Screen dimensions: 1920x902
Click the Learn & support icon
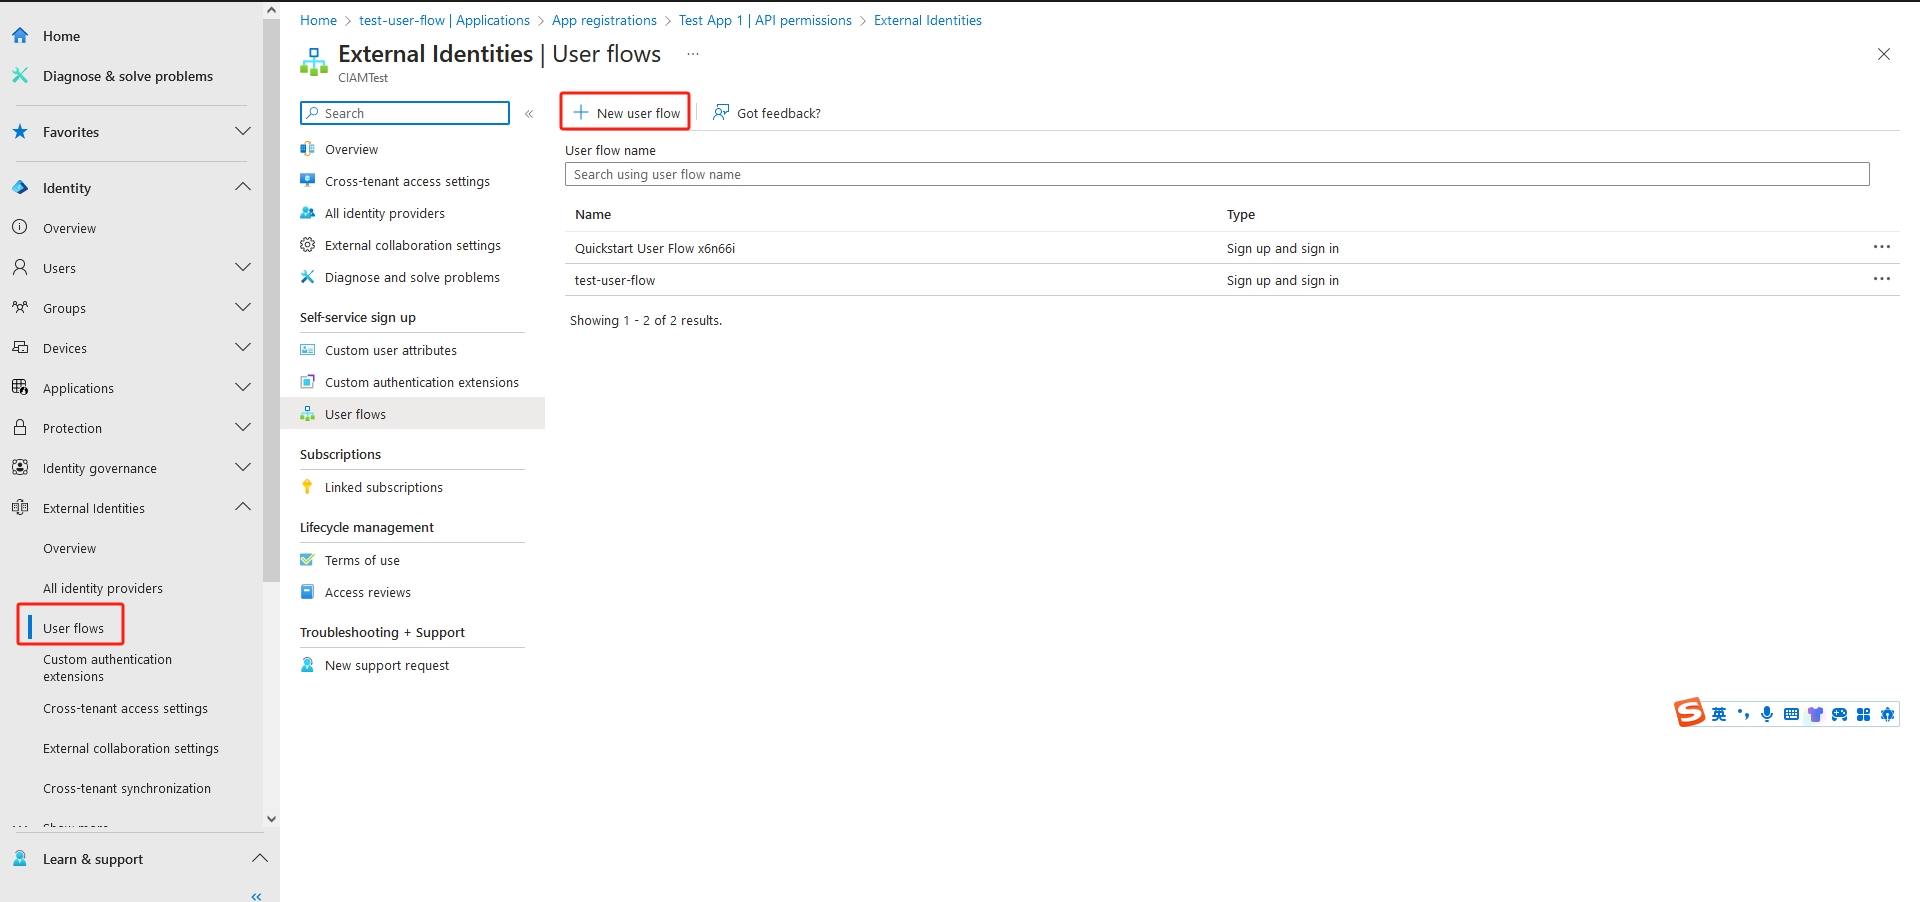pos(20,859)
